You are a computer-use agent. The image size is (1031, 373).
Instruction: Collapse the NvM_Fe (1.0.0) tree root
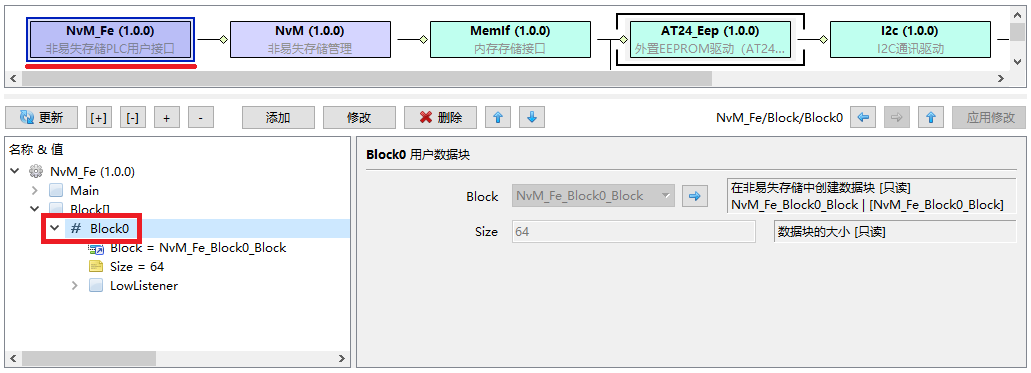pyautogui.click(x=14, y=172)
